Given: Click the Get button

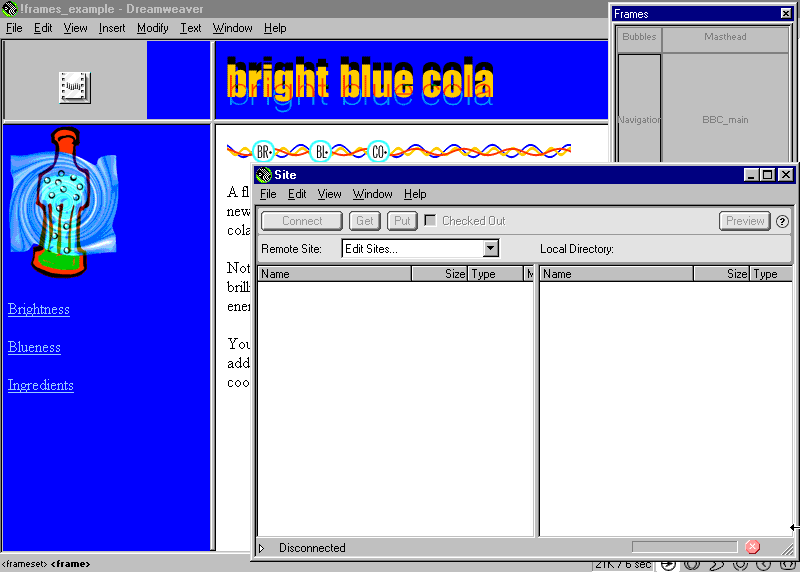Looking at the screenshot, I should click(365, 221).
